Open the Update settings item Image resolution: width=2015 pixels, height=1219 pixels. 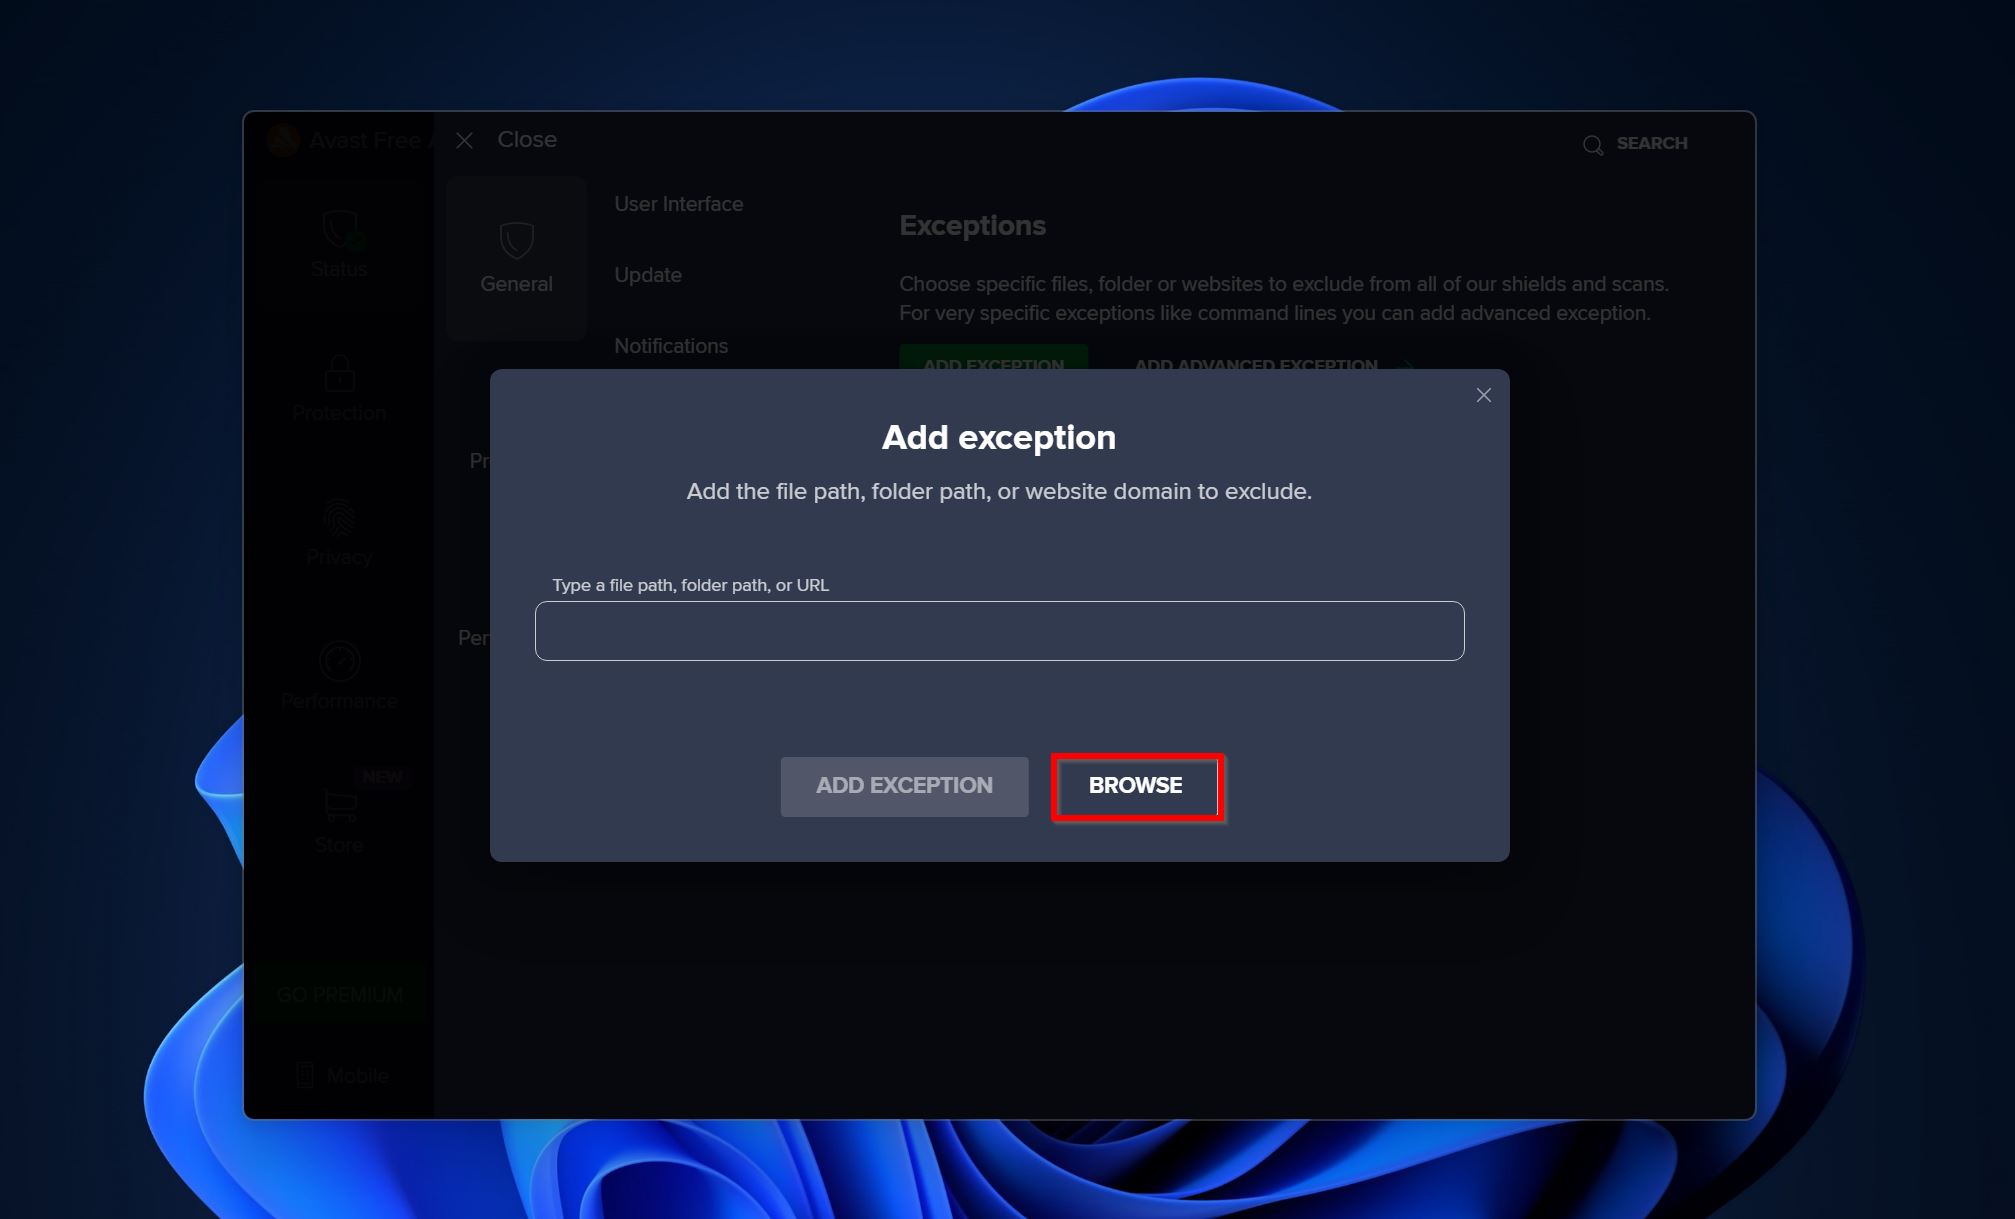pos(648,275)
